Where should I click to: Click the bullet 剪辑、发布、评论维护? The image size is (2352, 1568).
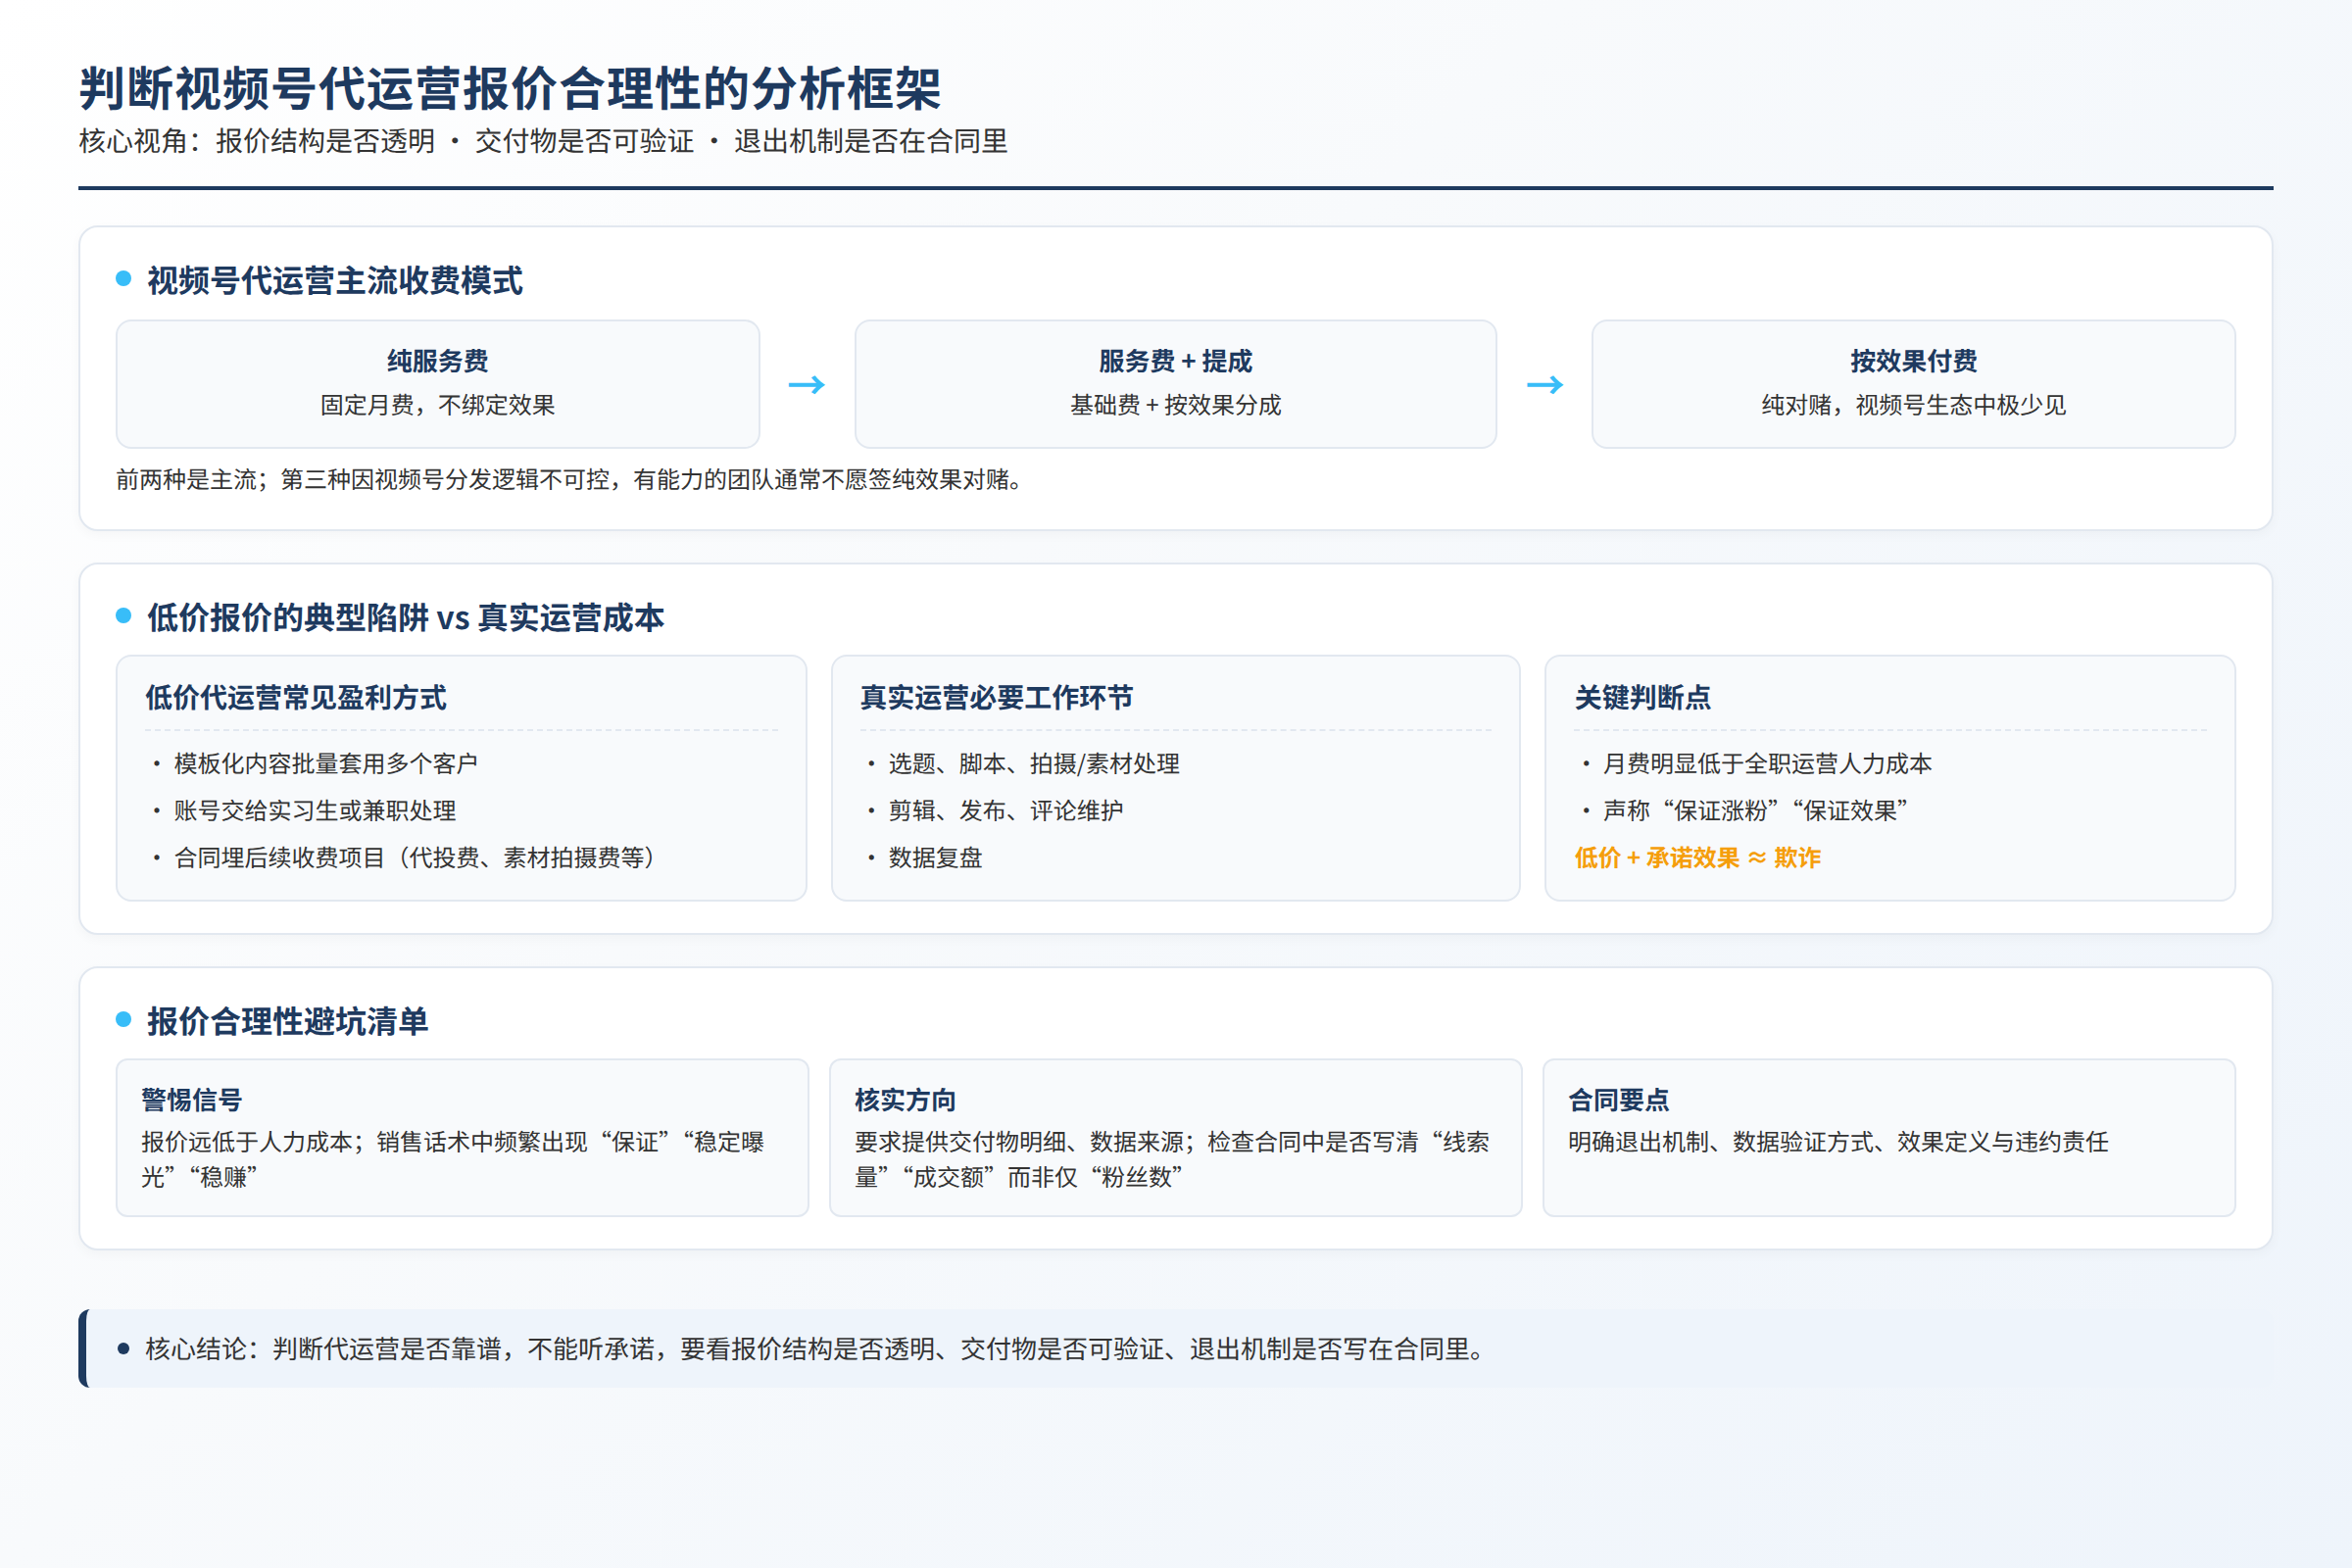pyautogui.click(x=1006, y=811)
